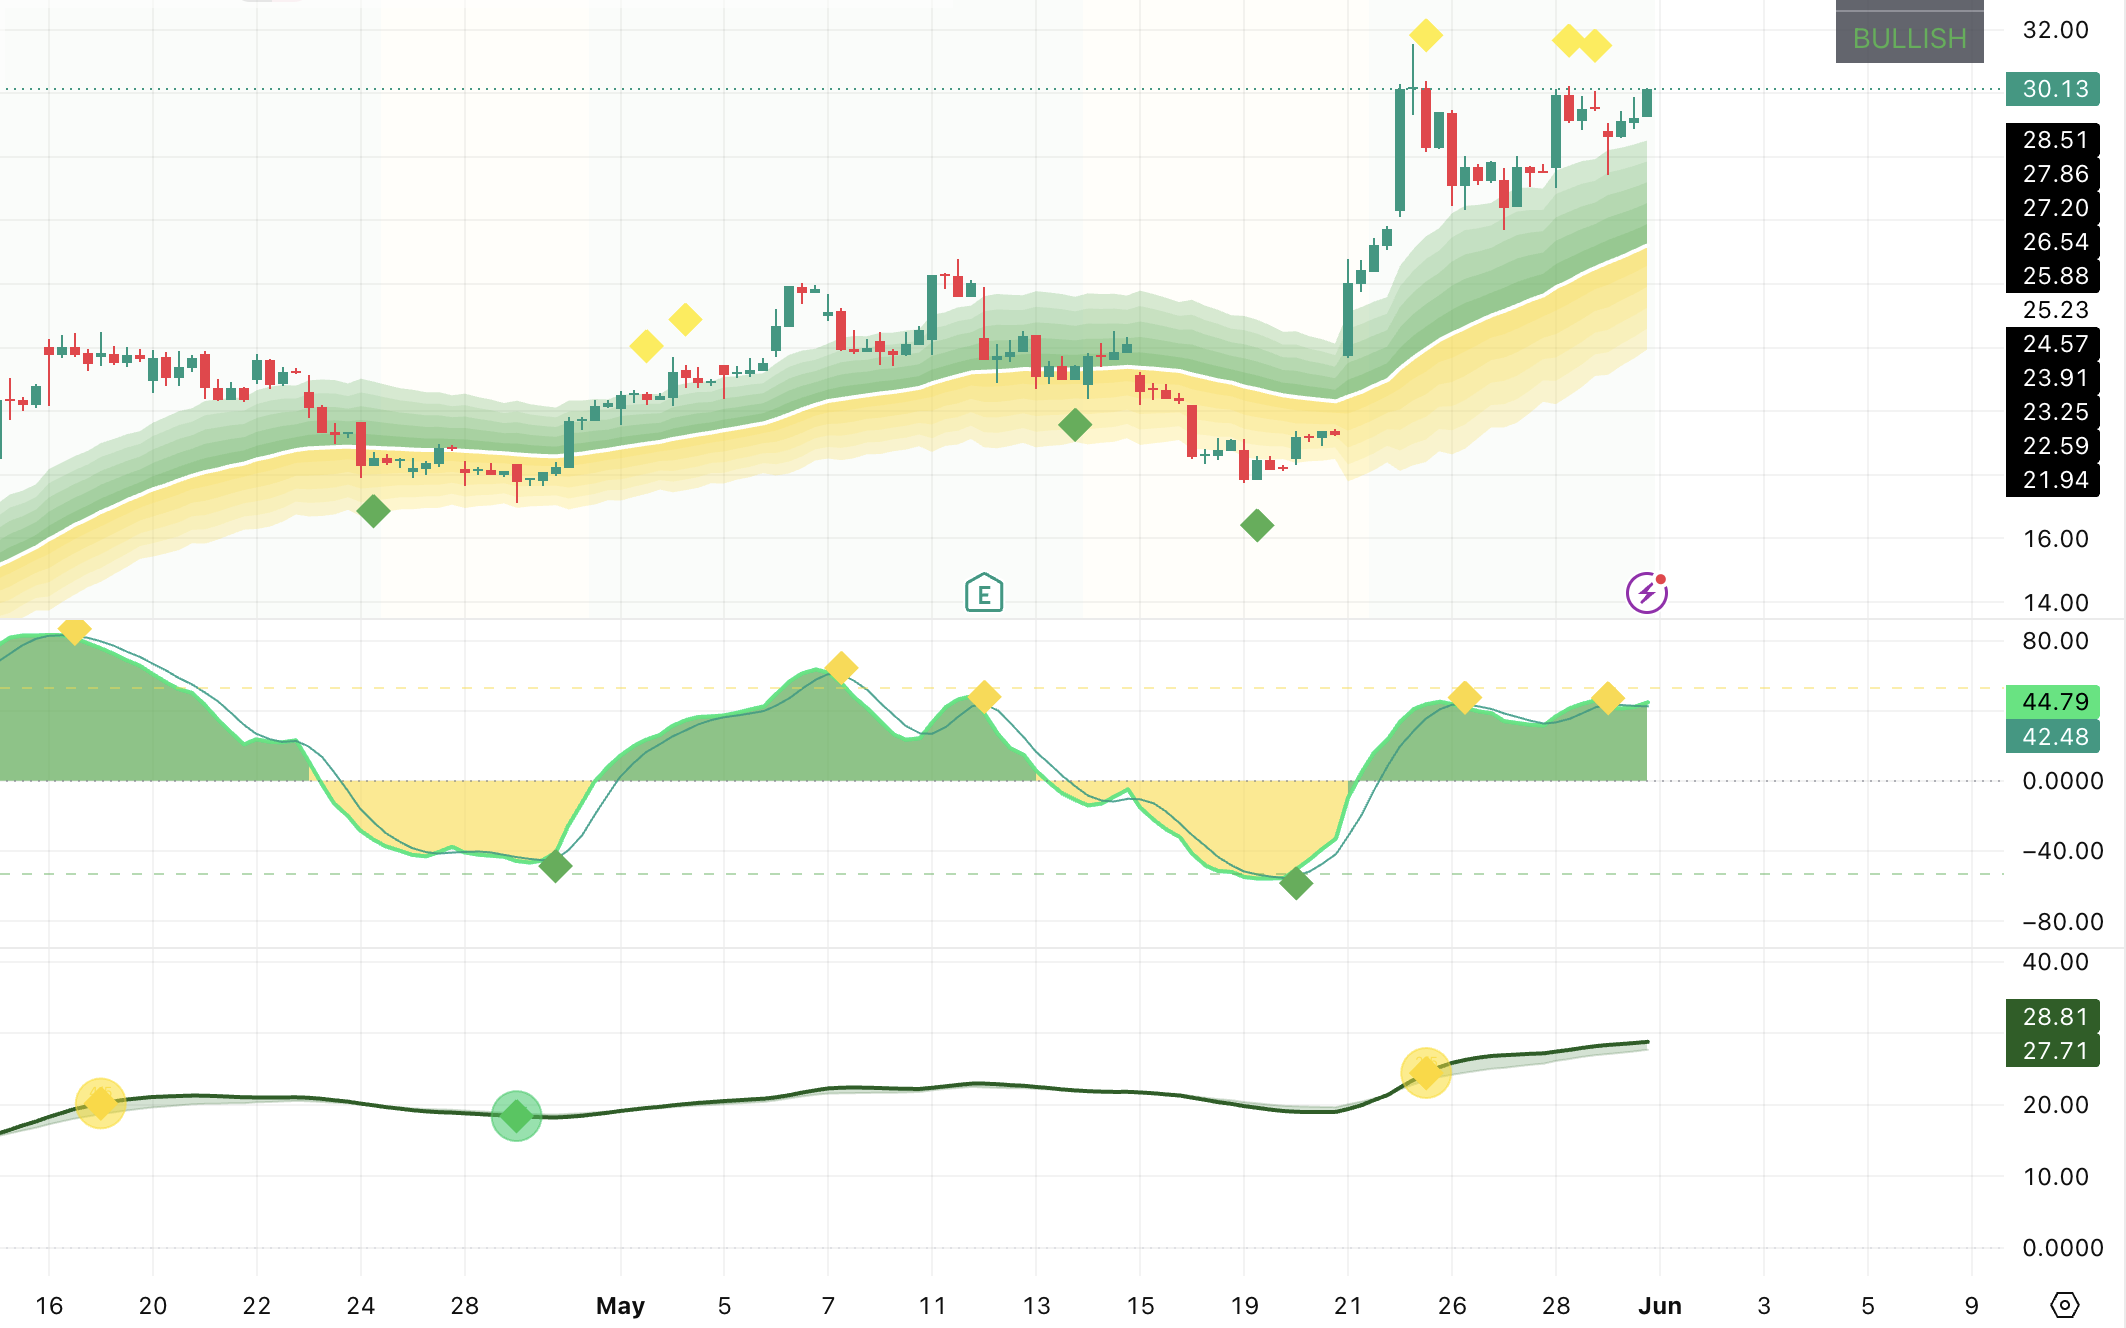2126x1328 pixels.
Task: Click the oscillator green diamond near April 30
Action: point(555,866)
